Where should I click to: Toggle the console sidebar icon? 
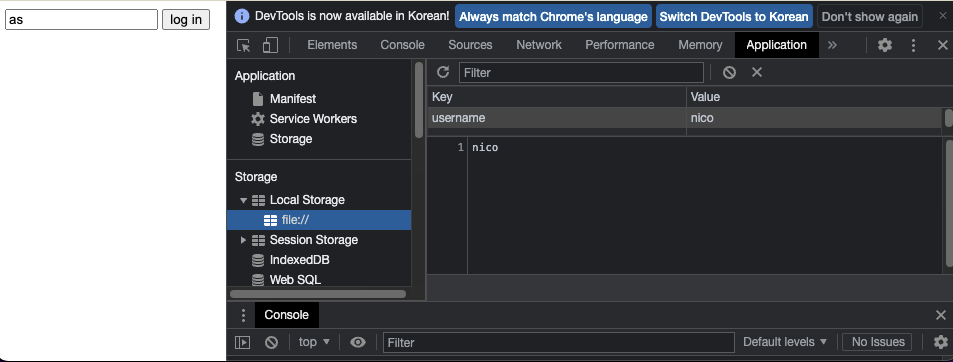click(x=243, y=342)
